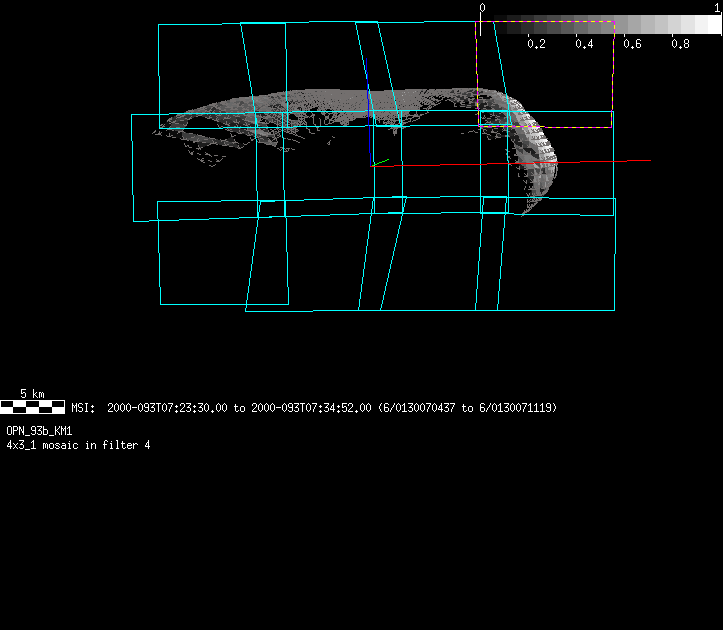Select the top-left cyan mosaic frame

click(x=200, y=70)
